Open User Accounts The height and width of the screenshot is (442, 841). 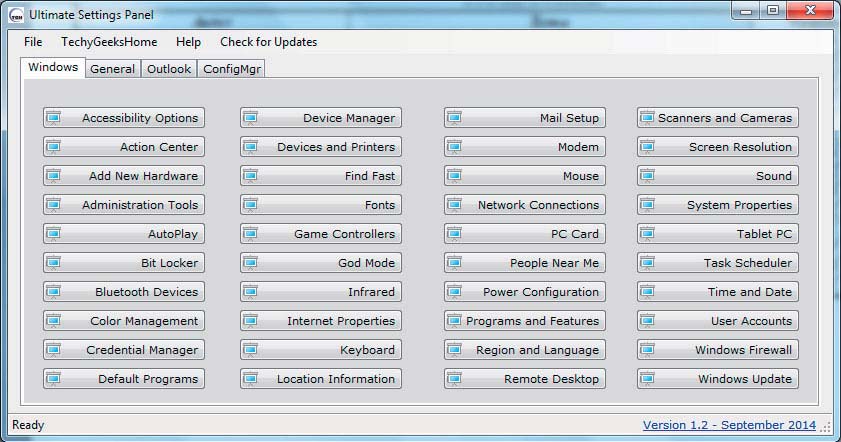[x=718, y=320]
